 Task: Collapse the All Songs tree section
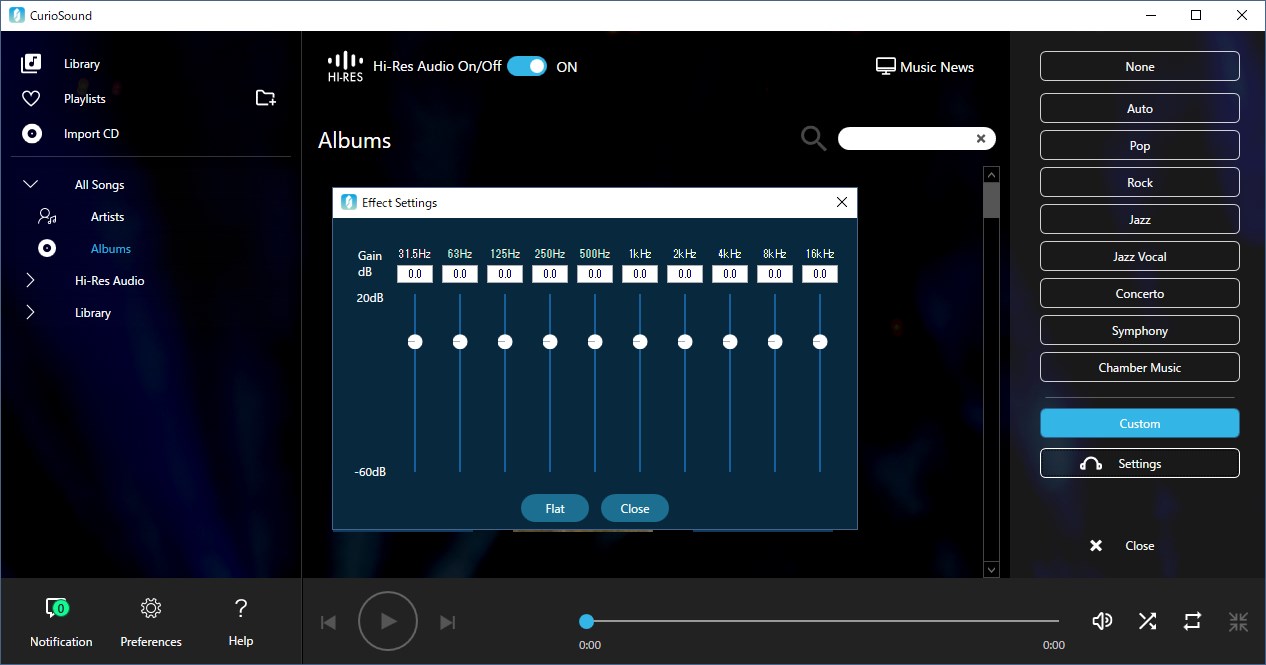click(31, 184)
